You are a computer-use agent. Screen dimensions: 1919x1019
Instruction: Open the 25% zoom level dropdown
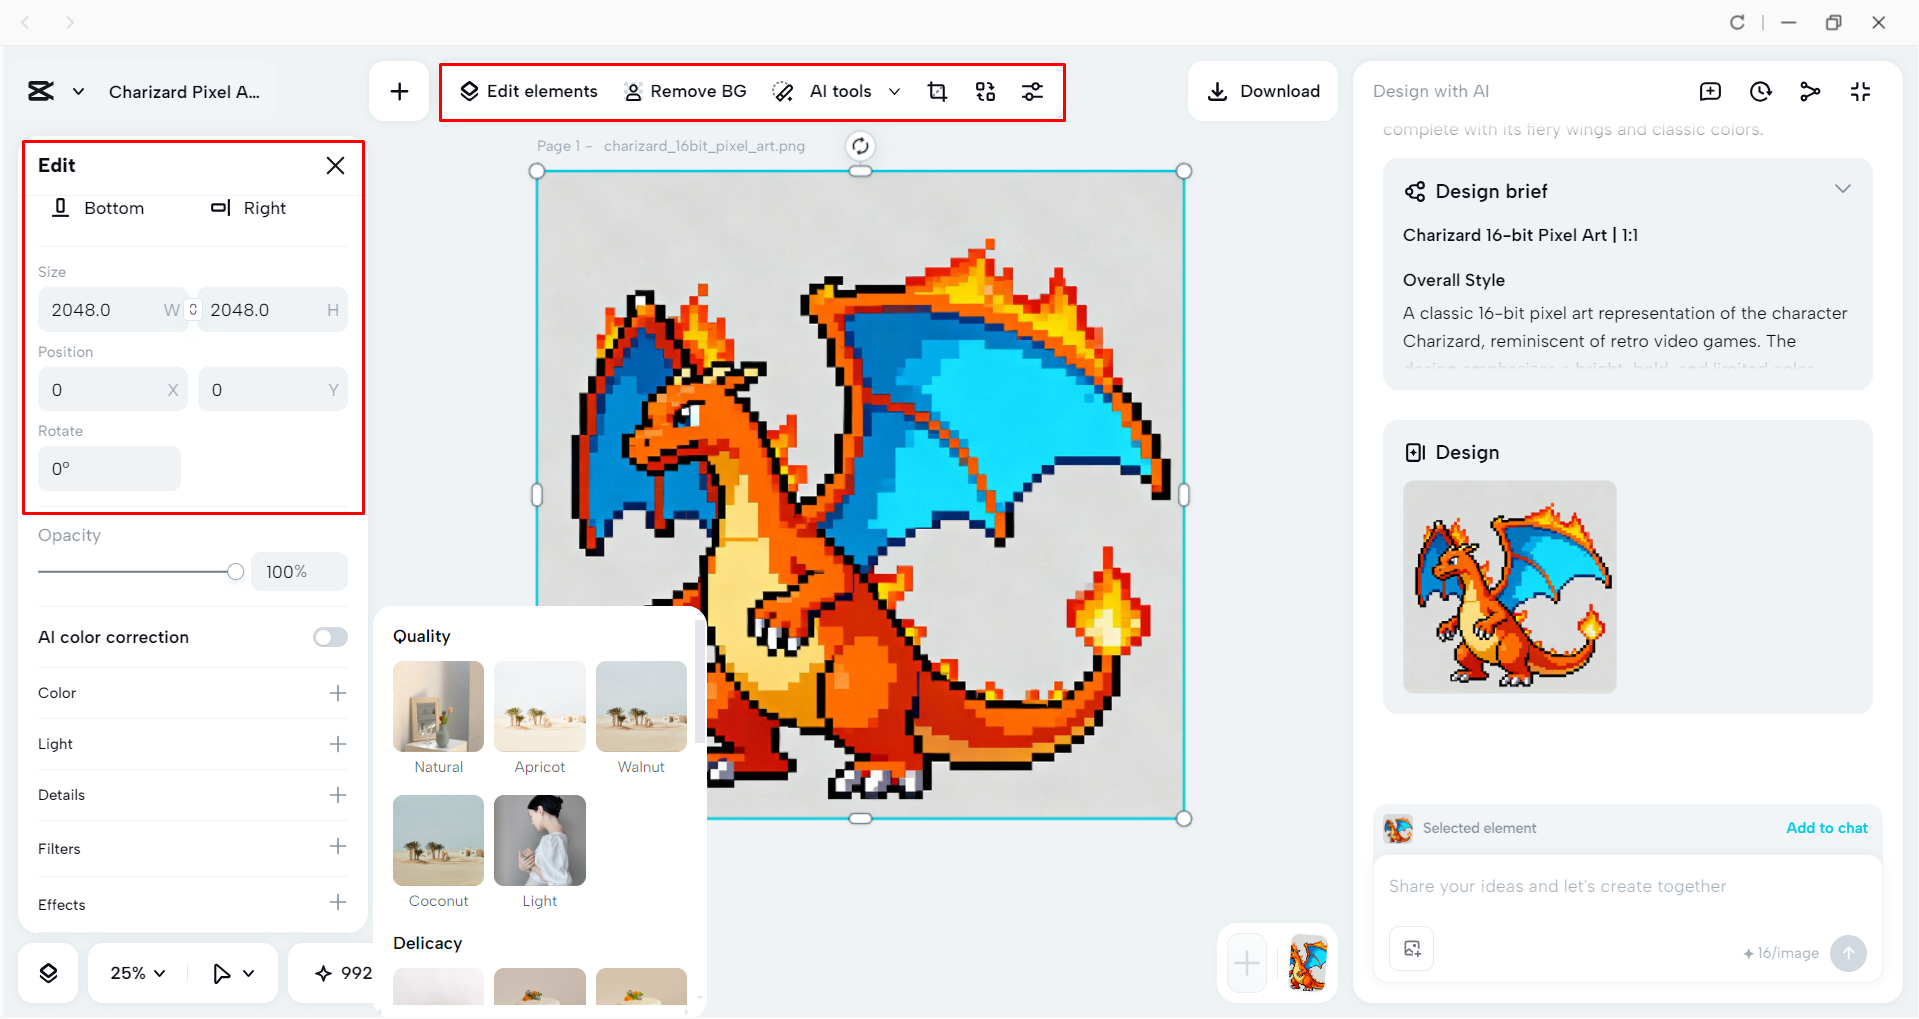click(x=136, y=971)
